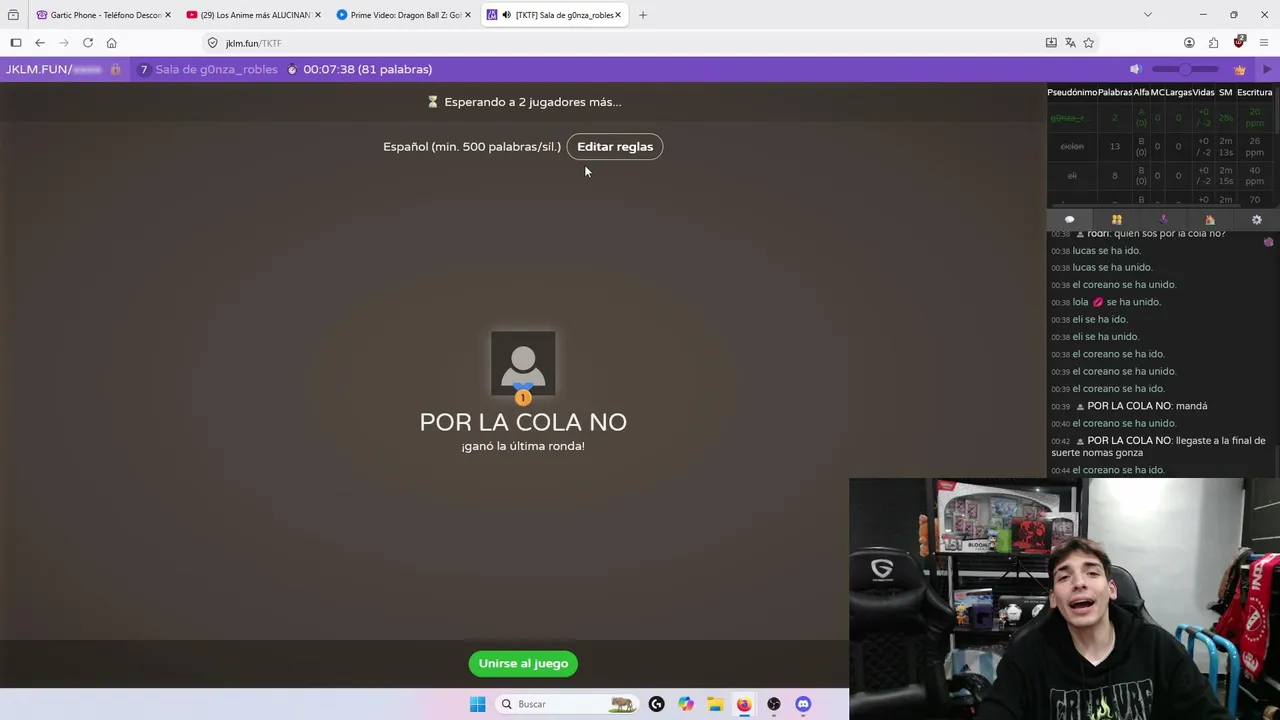The height and width of the screenshot is (720, 1280).
Task: Open Copilot from the taskbar
Action: (x=685, y=704)
